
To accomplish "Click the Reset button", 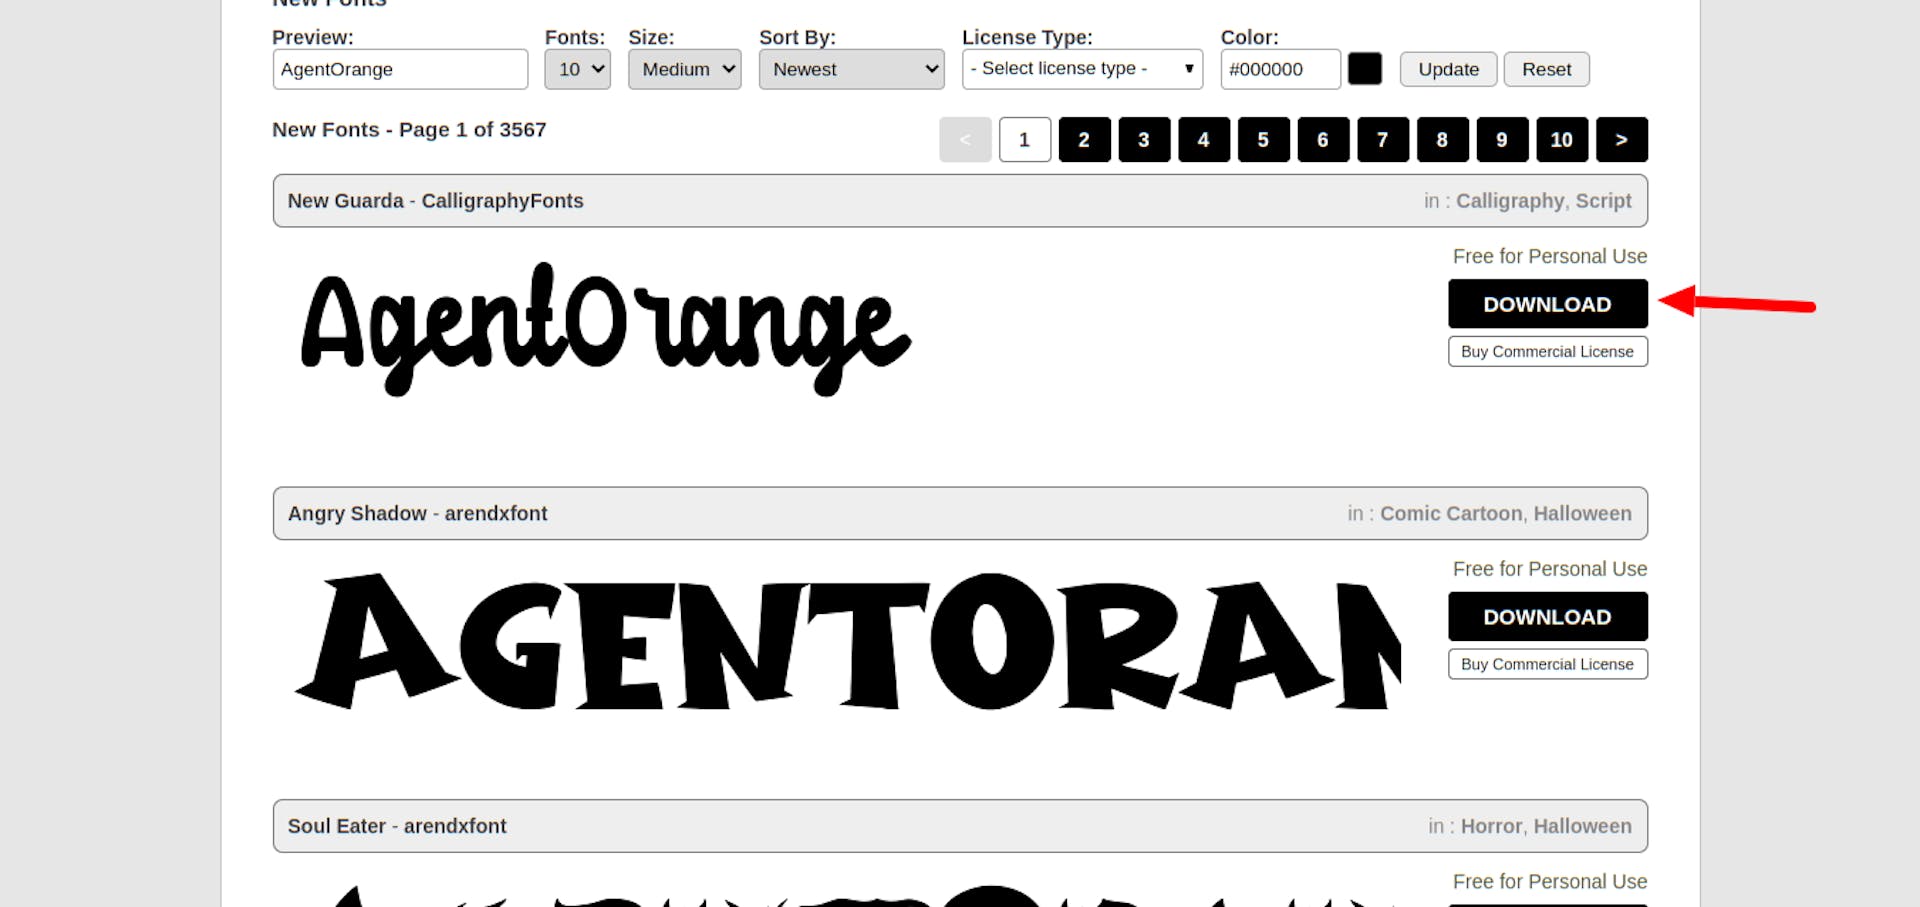I will click(1546, 69).
